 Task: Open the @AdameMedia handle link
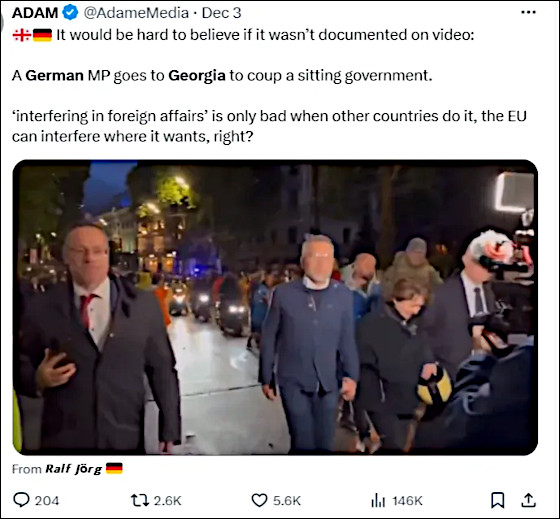click(x=136, y=13)
